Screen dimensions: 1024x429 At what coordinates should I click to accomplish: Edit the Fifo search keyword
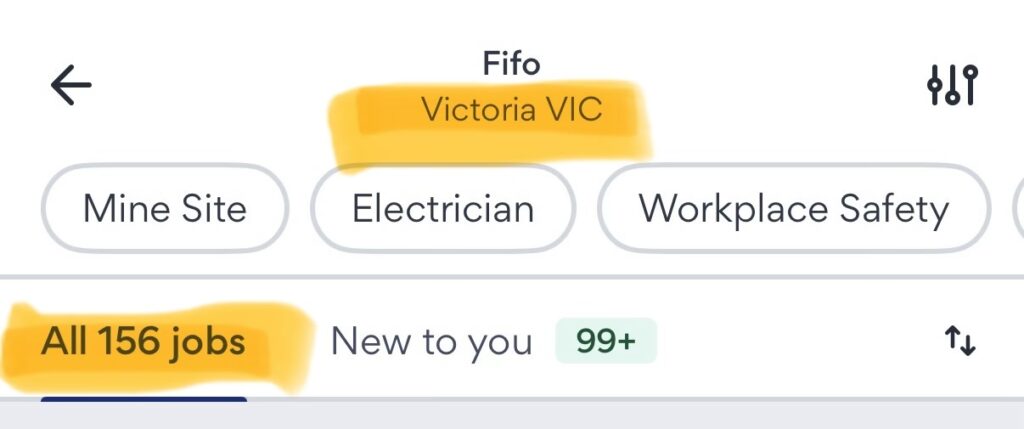click(511, 65)
